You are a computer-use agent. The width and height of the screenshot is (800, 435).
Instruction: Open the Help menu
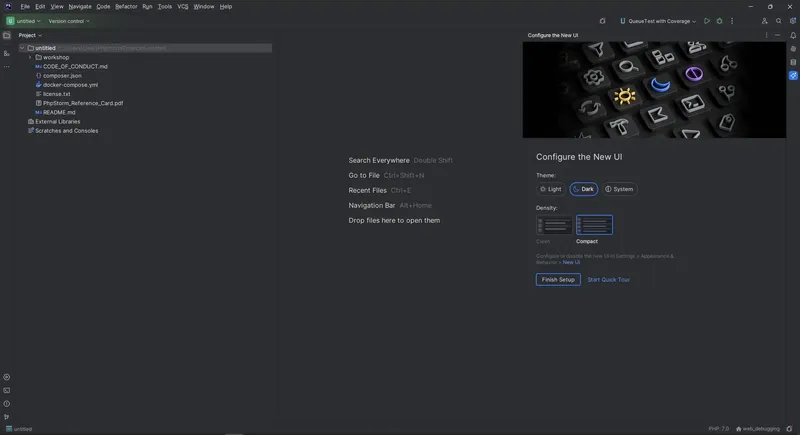tap(226, 7)
